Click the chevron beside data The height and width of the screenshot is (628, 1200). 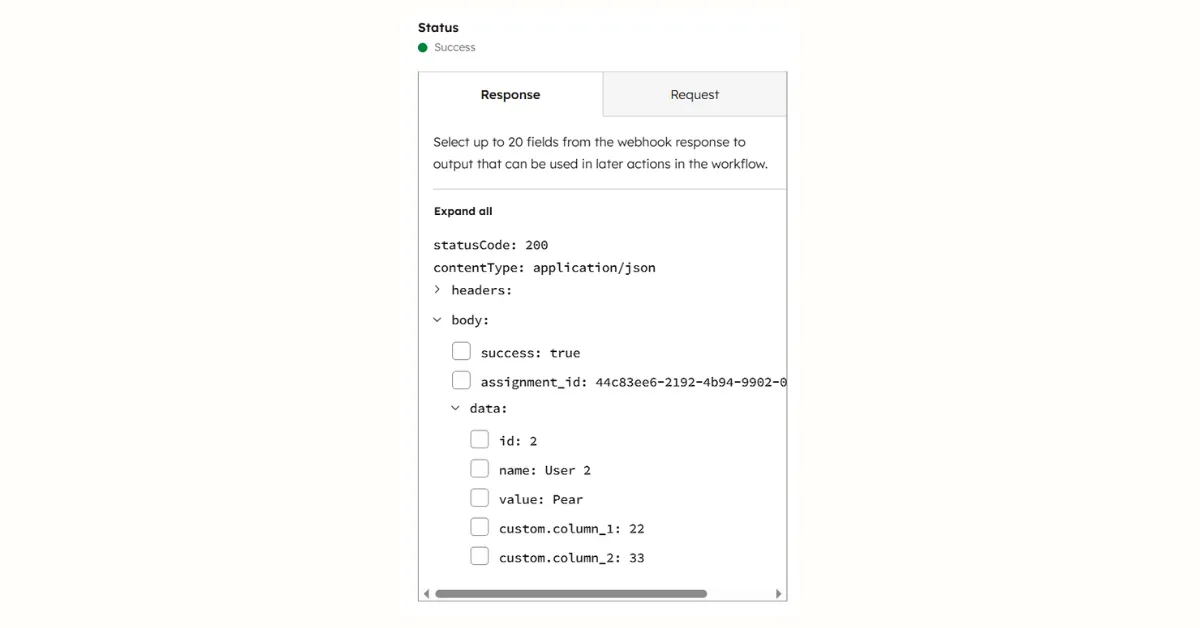pyautogui.click(x=455, y=408)
